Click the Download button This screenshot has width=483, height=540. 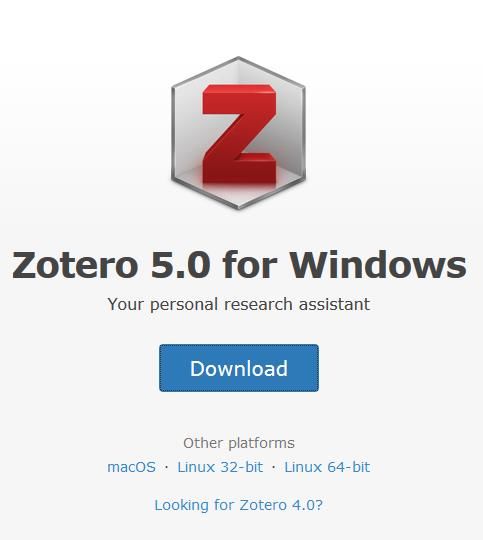239,368
